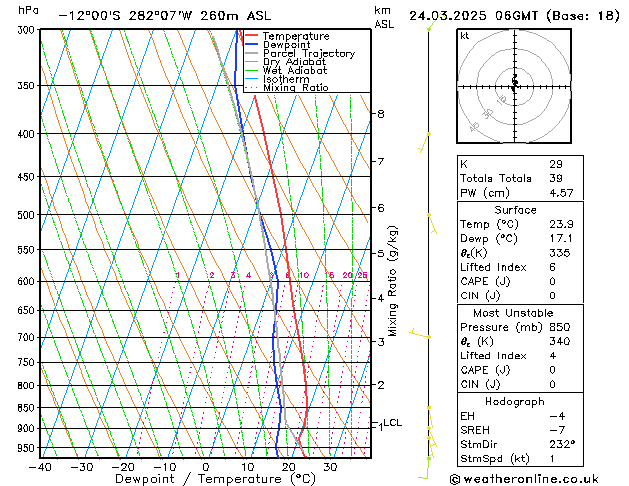Click the K index value 29
The height and width of the screenshot is (486, 629).
click(x=556, y=164)
